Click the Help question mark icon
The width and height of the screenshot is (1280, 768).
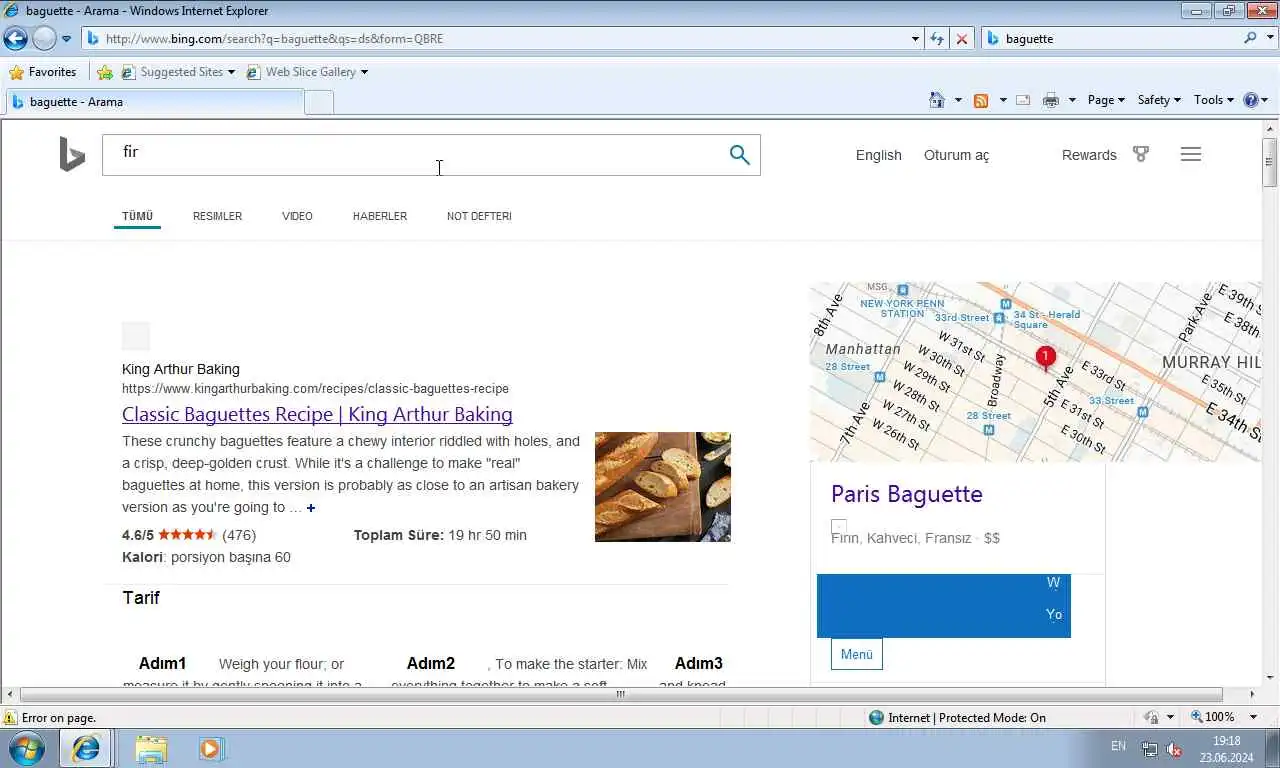point(1250,100)
